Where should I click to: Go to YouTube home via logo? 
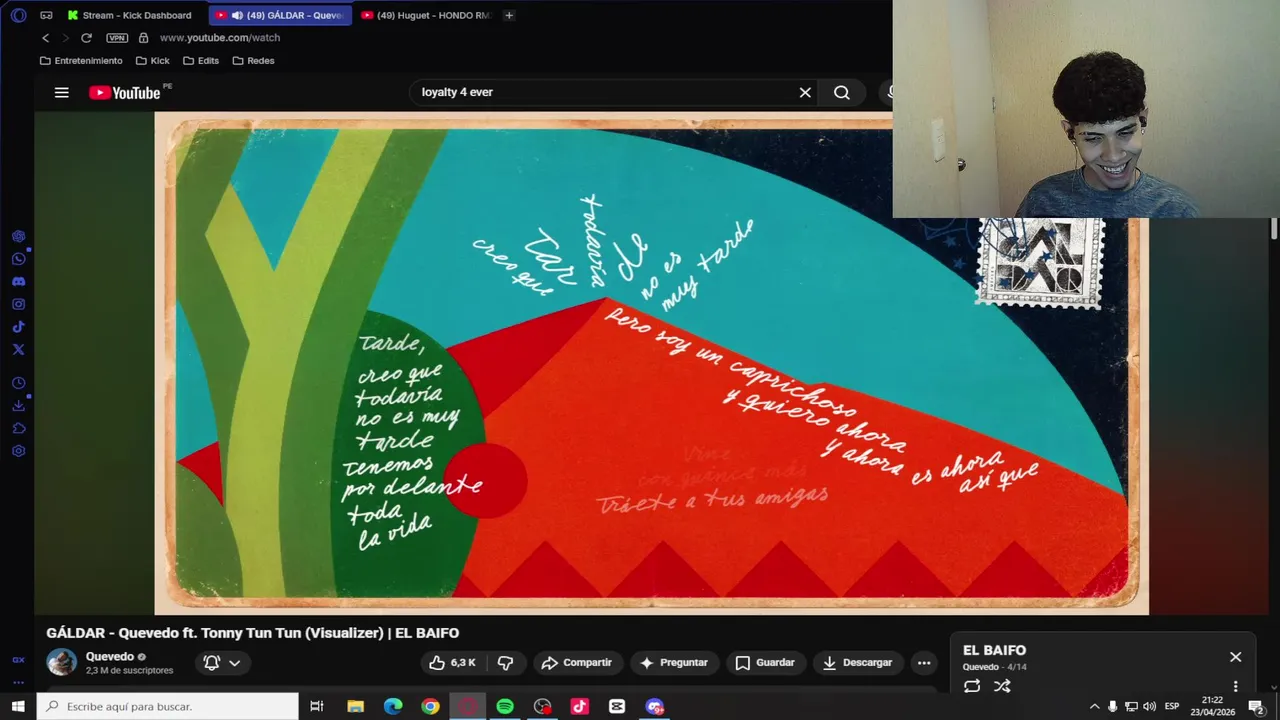(x=125, y=92)
